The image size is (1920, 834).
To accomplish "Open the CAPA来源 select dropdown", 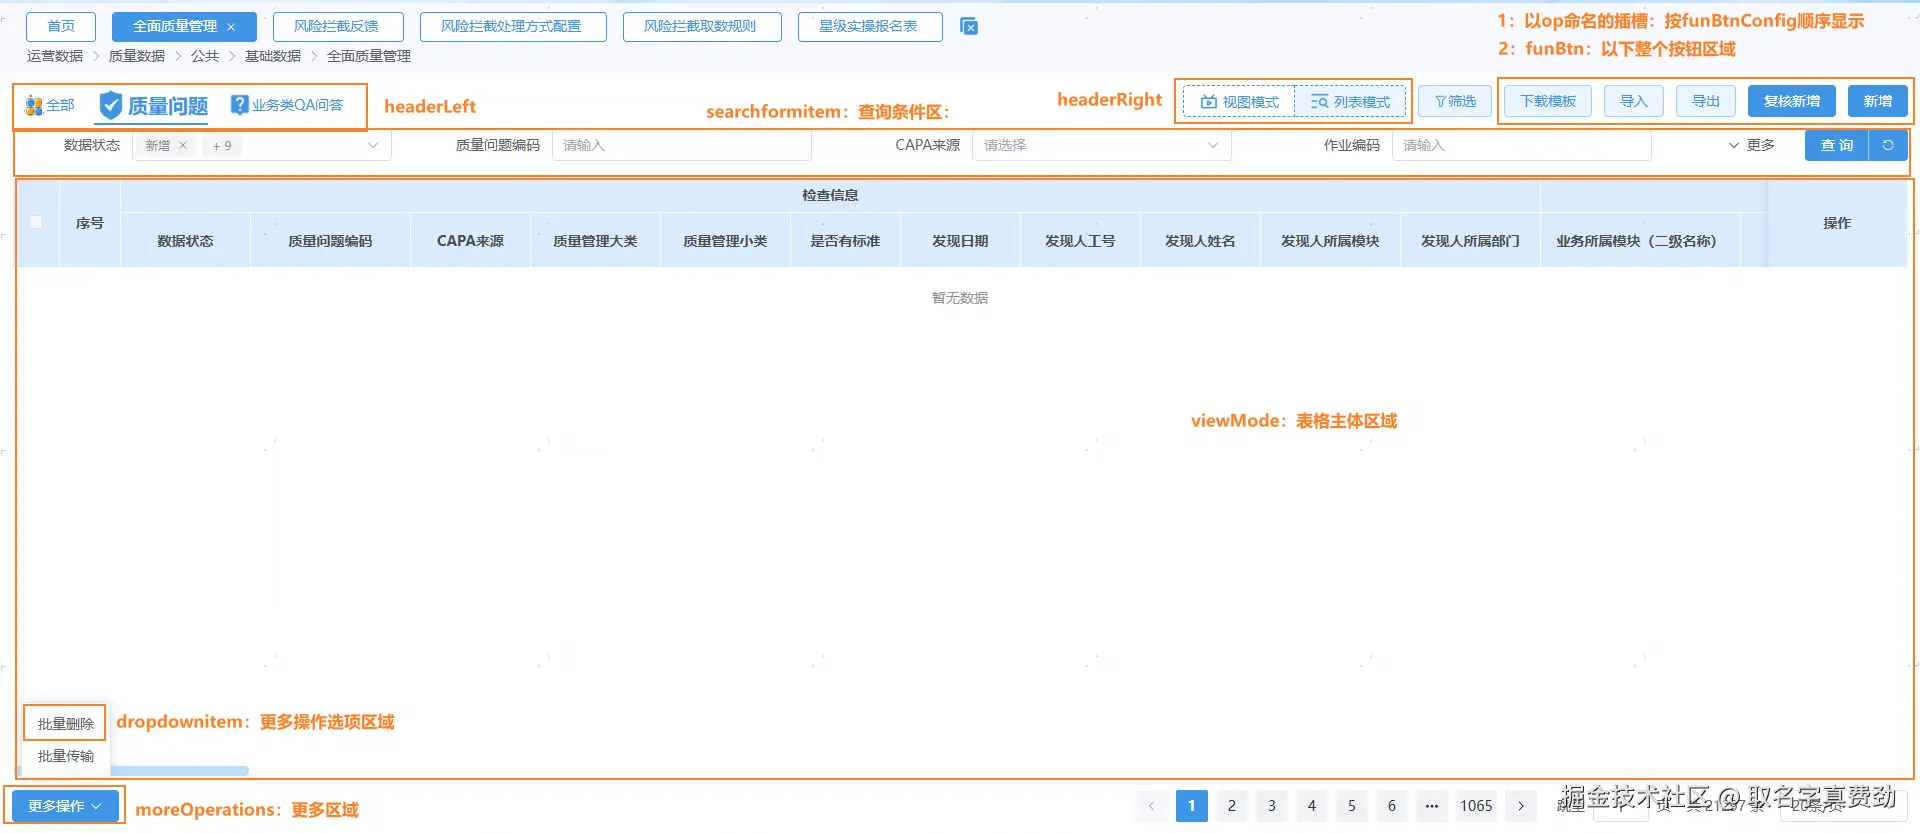I will click(x=1102, y=146).
